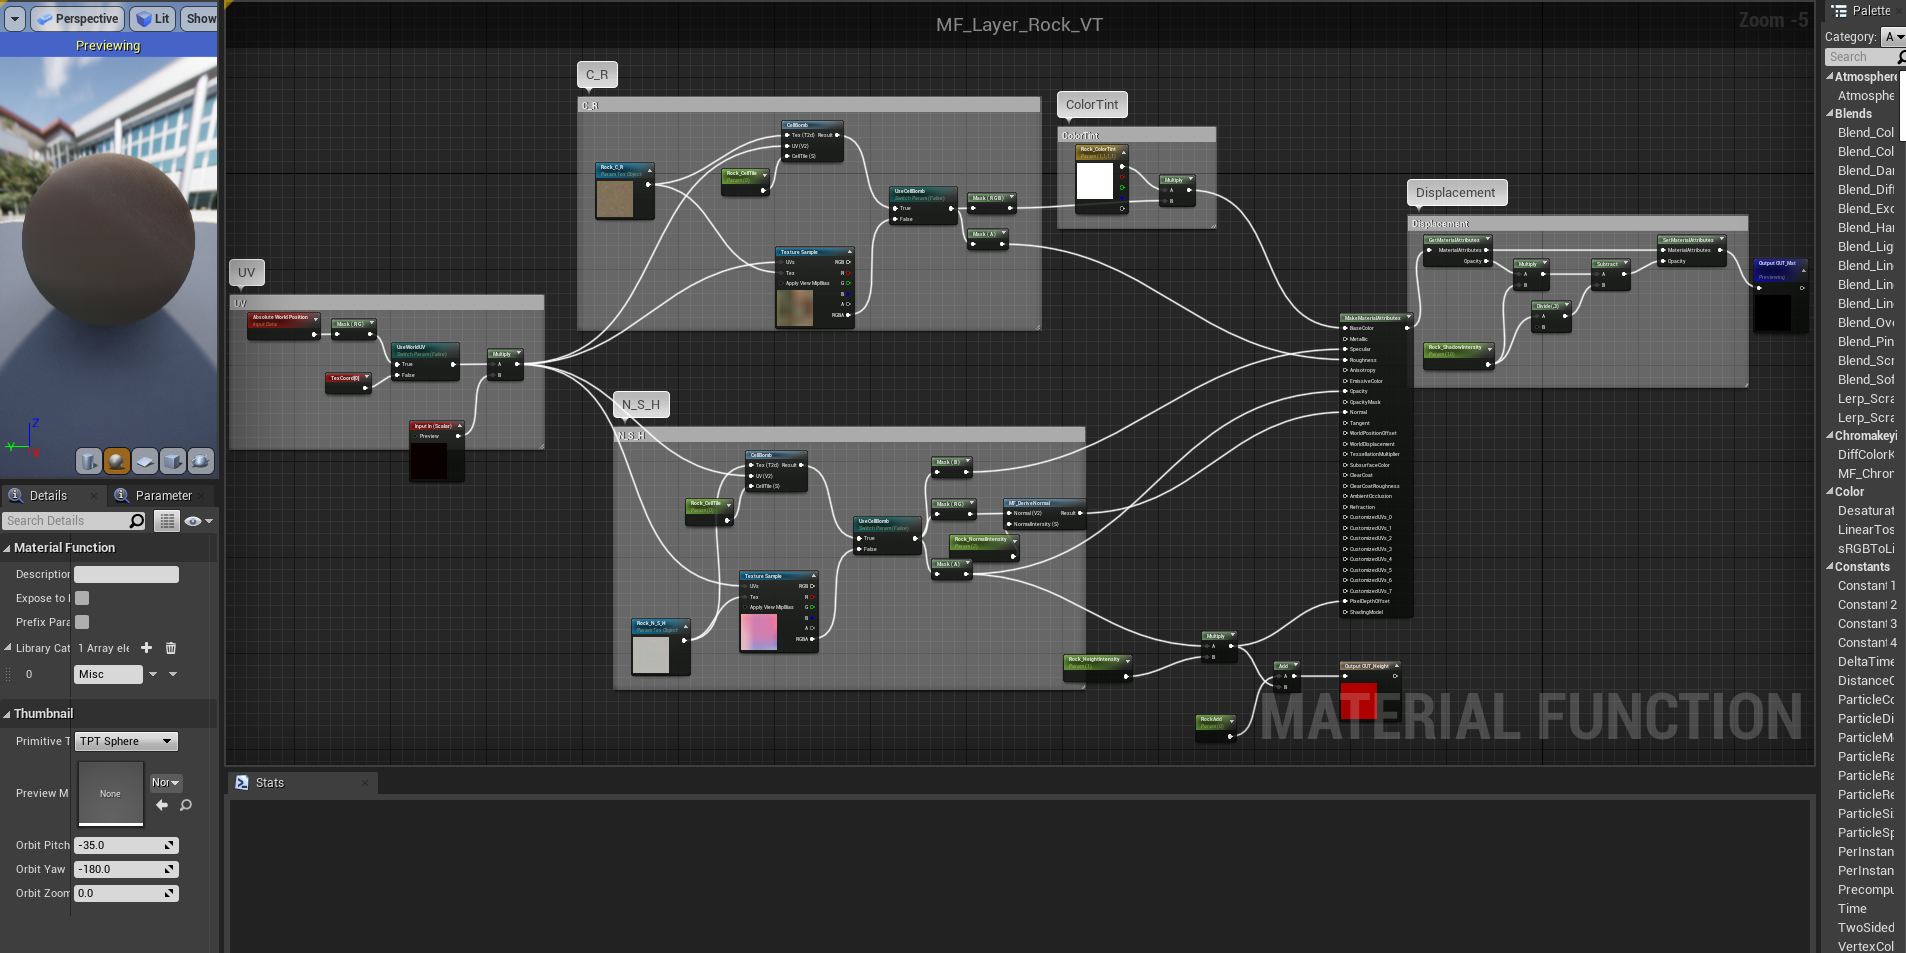Screen dimensions: 1906x953
Task: Select the plane preview mesh icon
Action: pyautogui.click(x=145, y=461)
